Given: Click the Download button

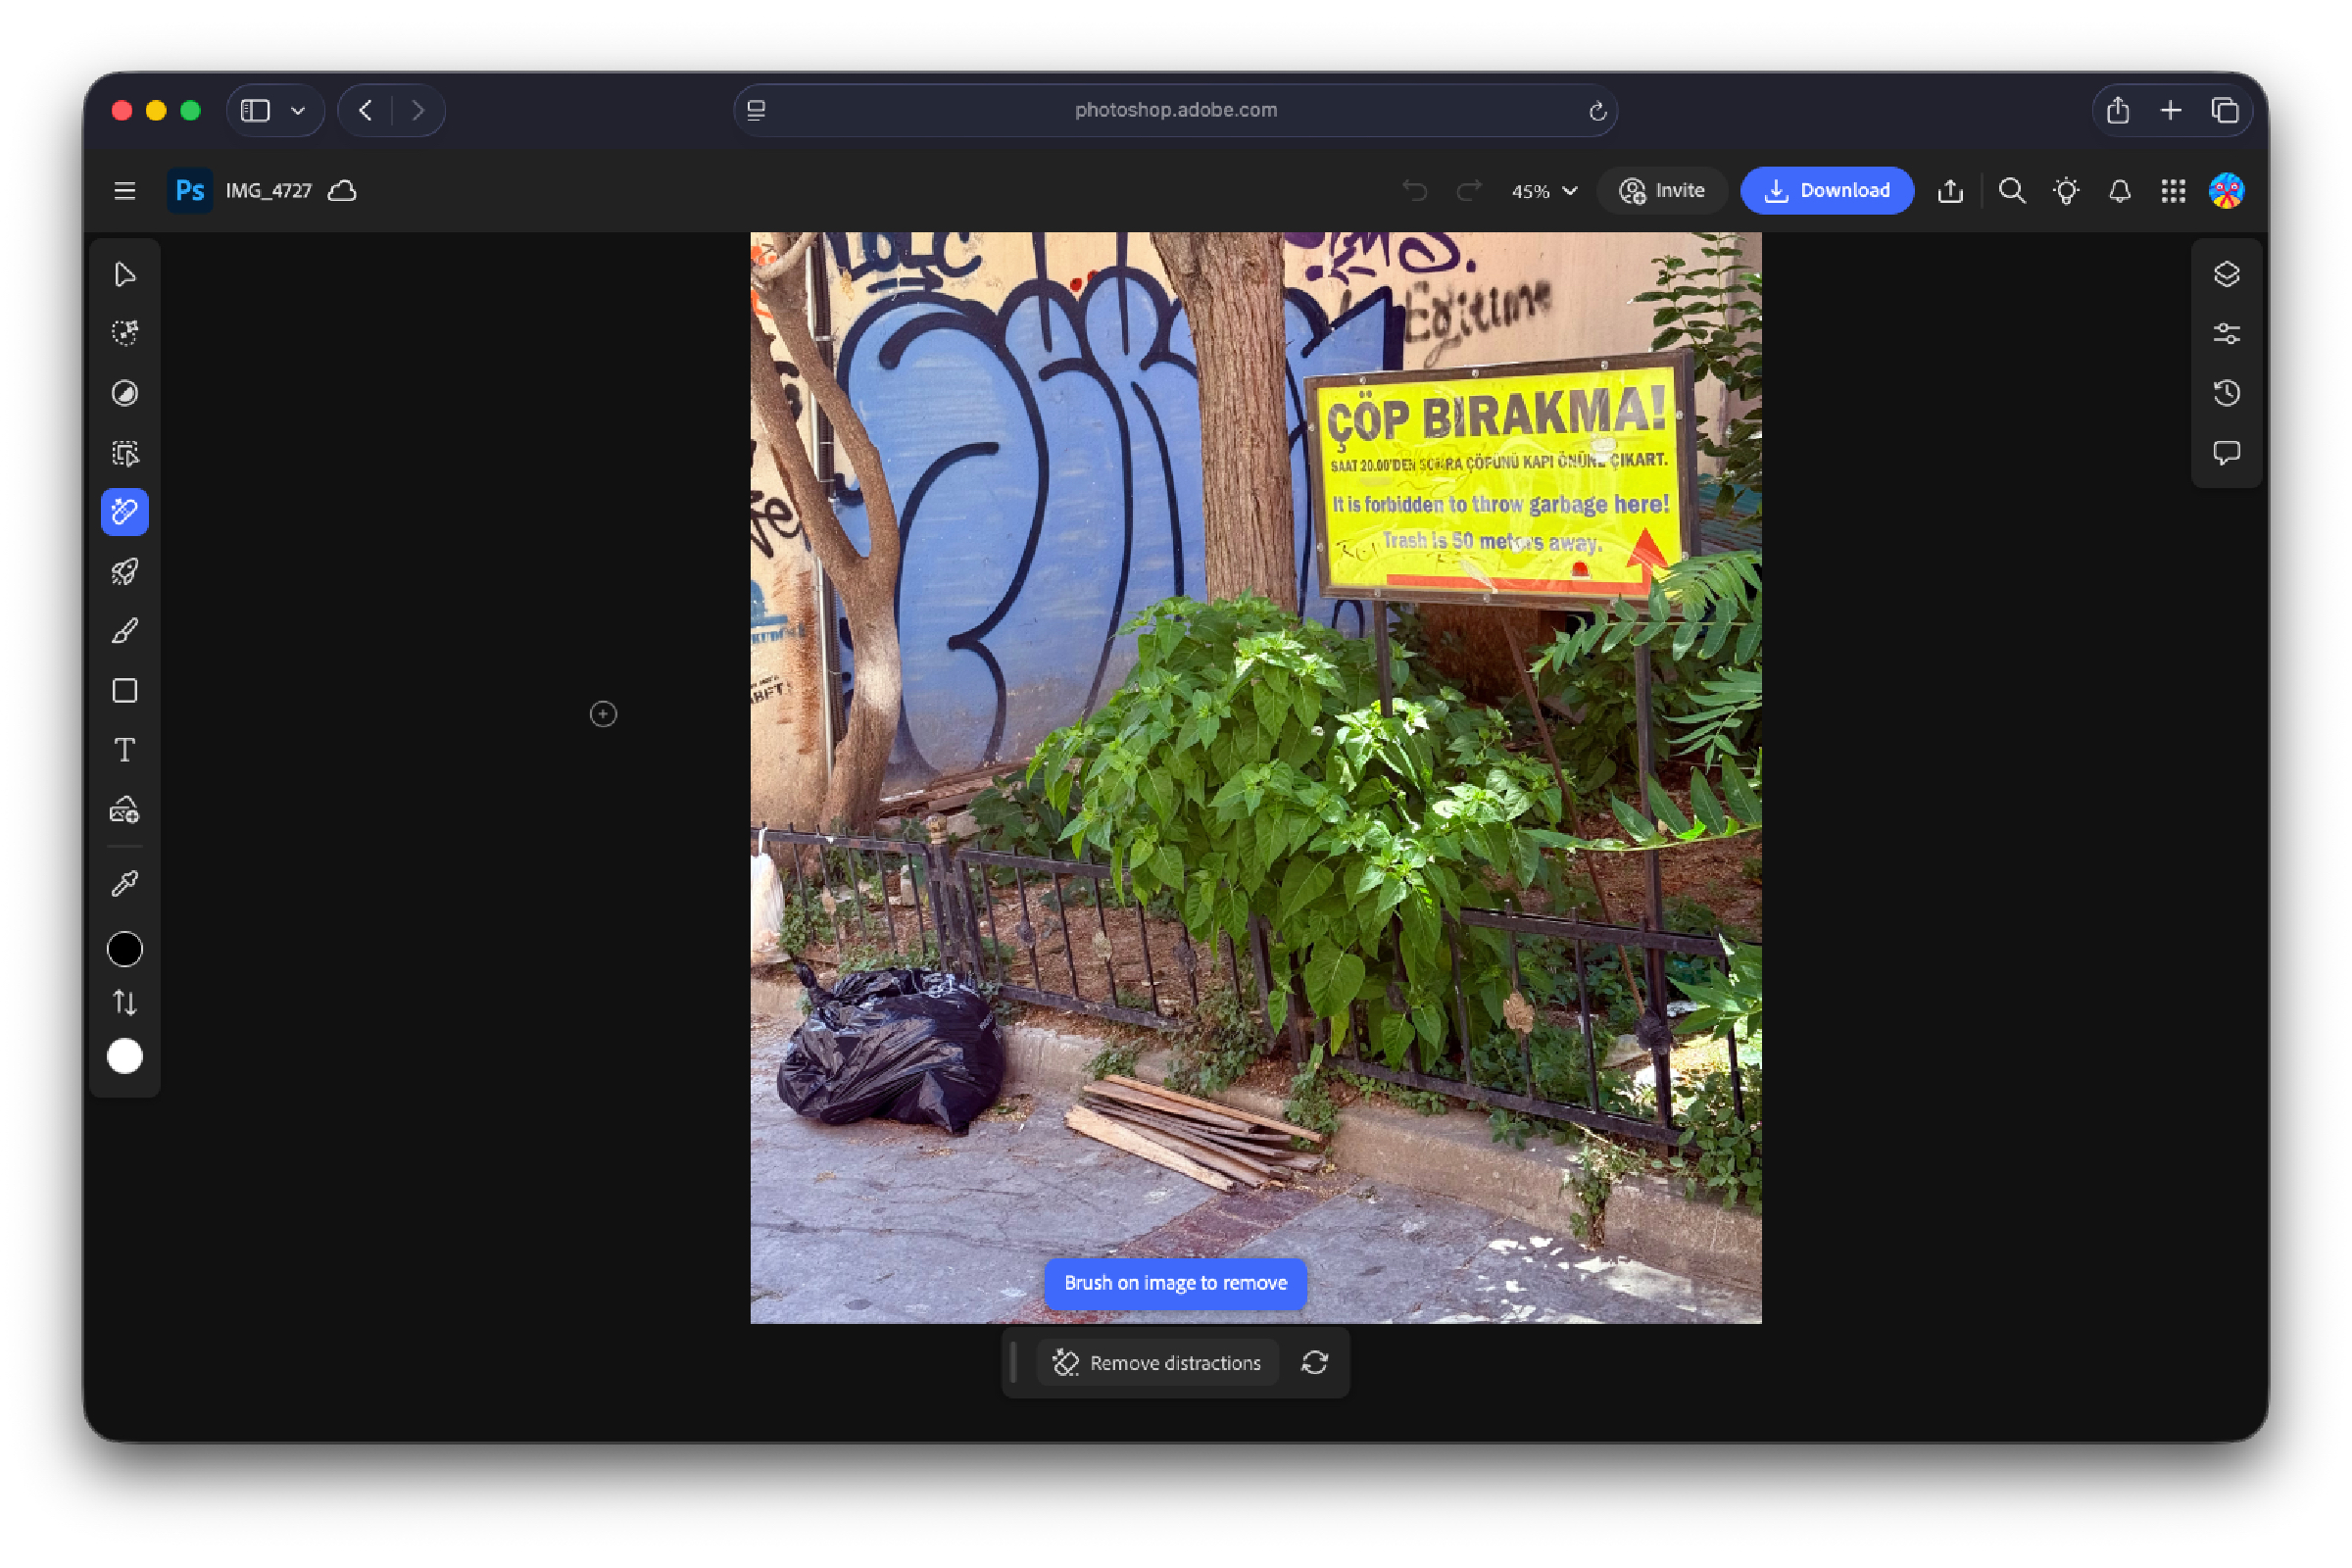Looking at the screenshot, I should [x=1827, y=190].
